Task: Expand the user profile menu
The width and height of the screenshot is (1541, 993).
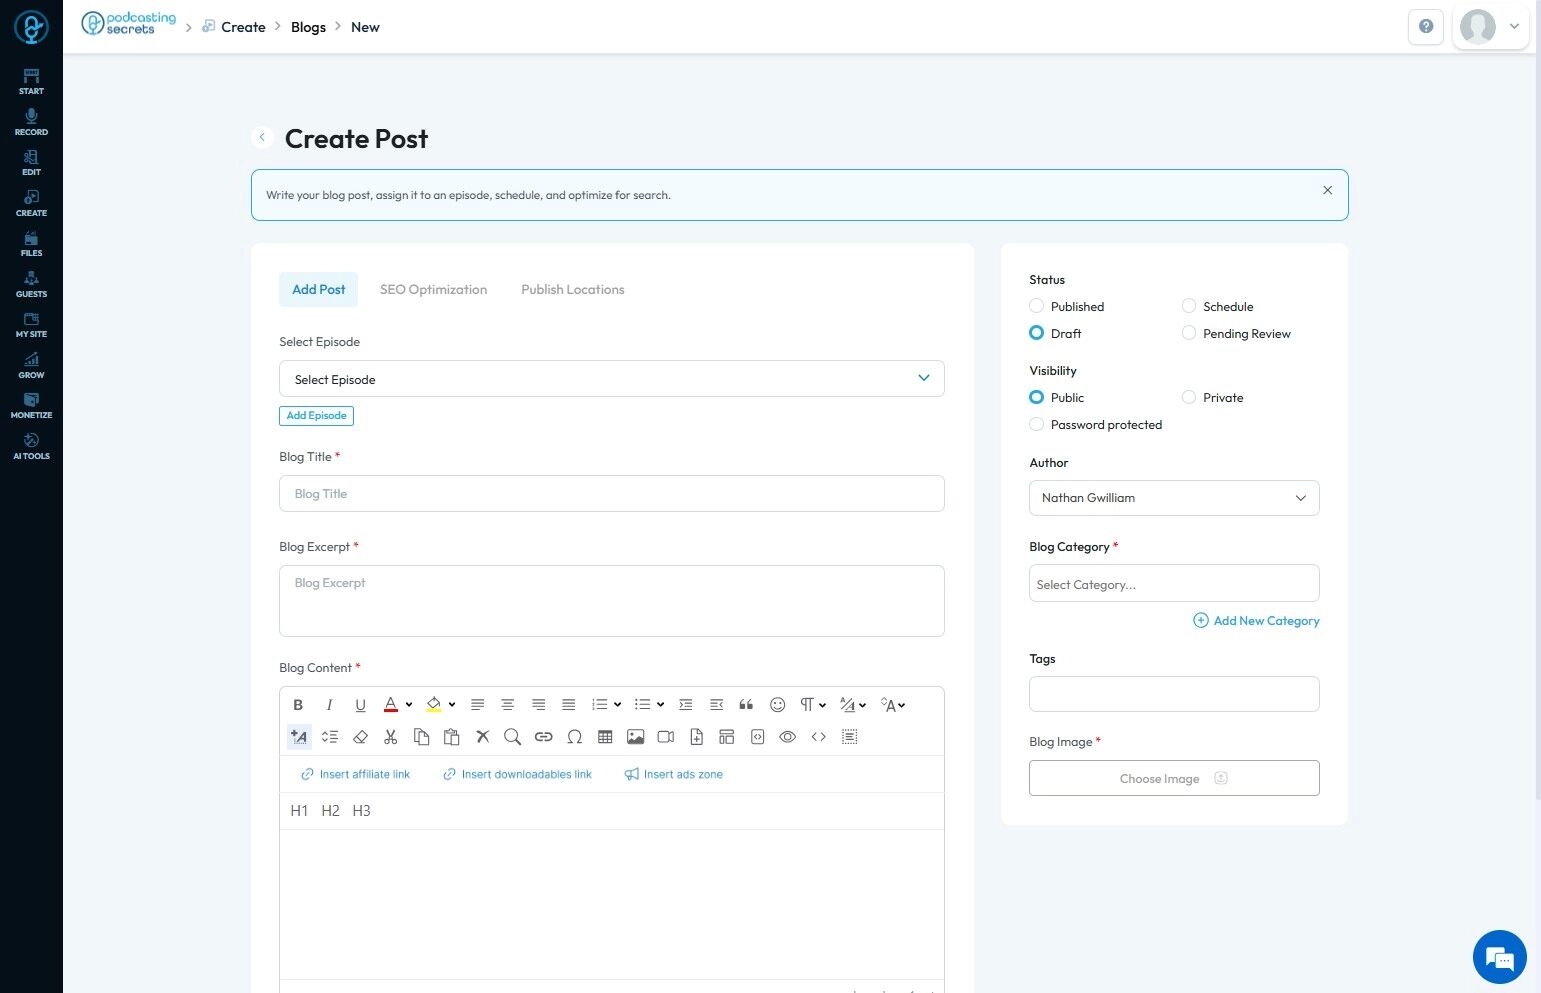Action: pos(1491,27)
